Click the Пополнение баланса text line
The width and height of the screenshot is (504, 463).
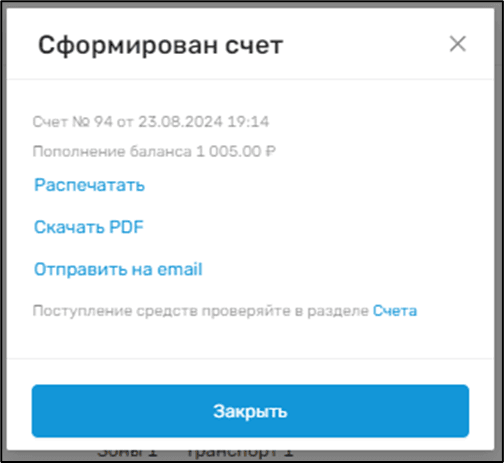click(x=154, y=151)
